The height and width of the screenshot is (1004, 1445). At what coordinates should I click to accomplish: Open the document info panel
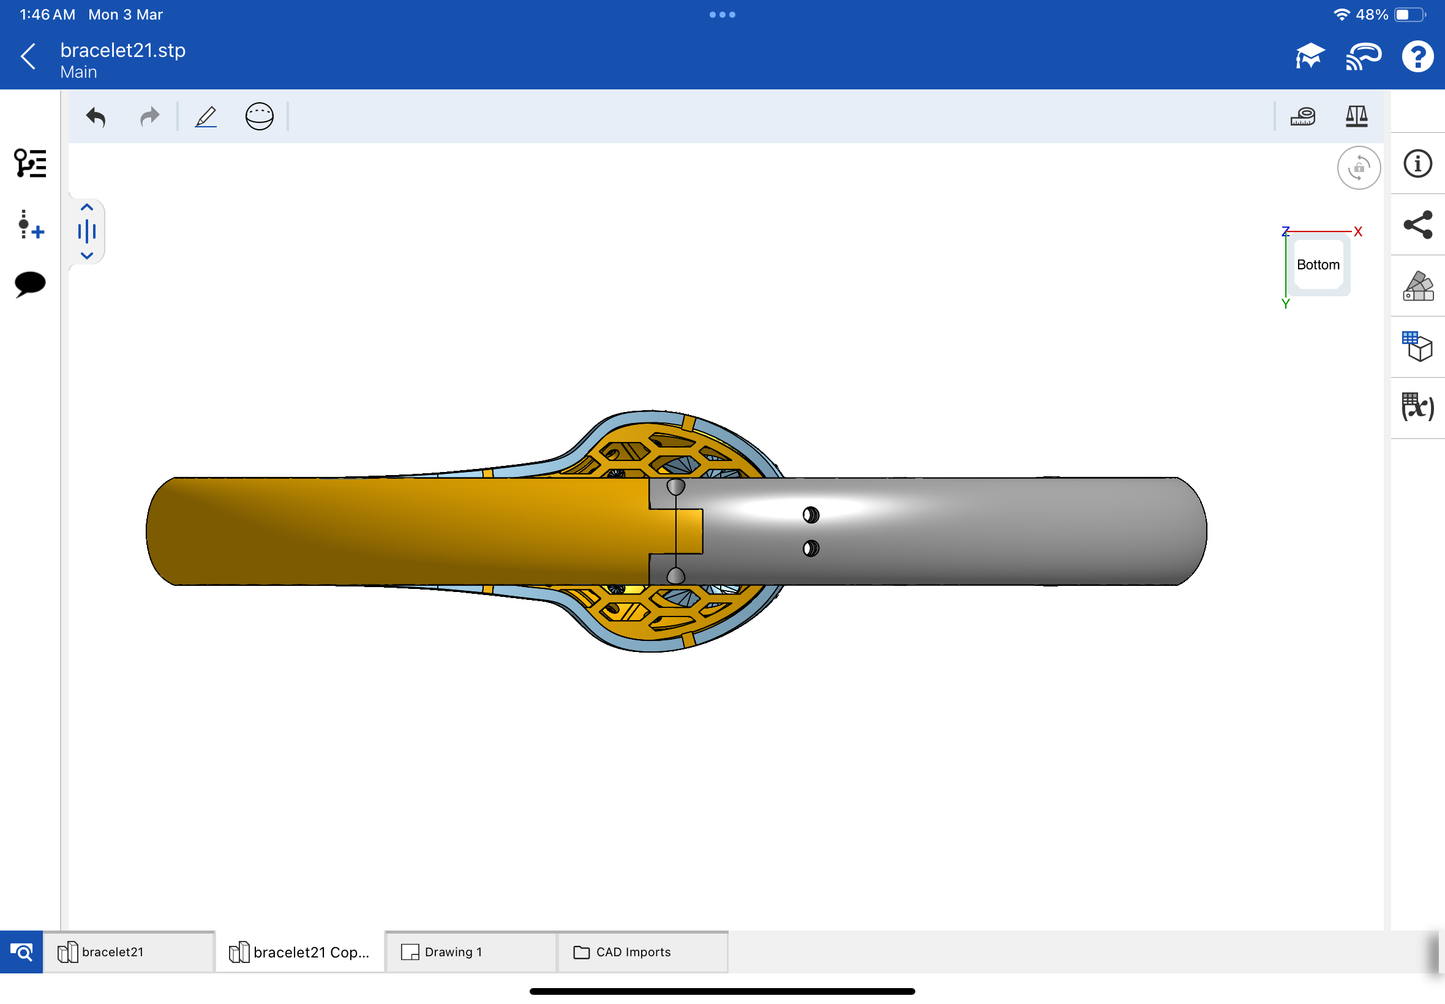click(1417, 164)
